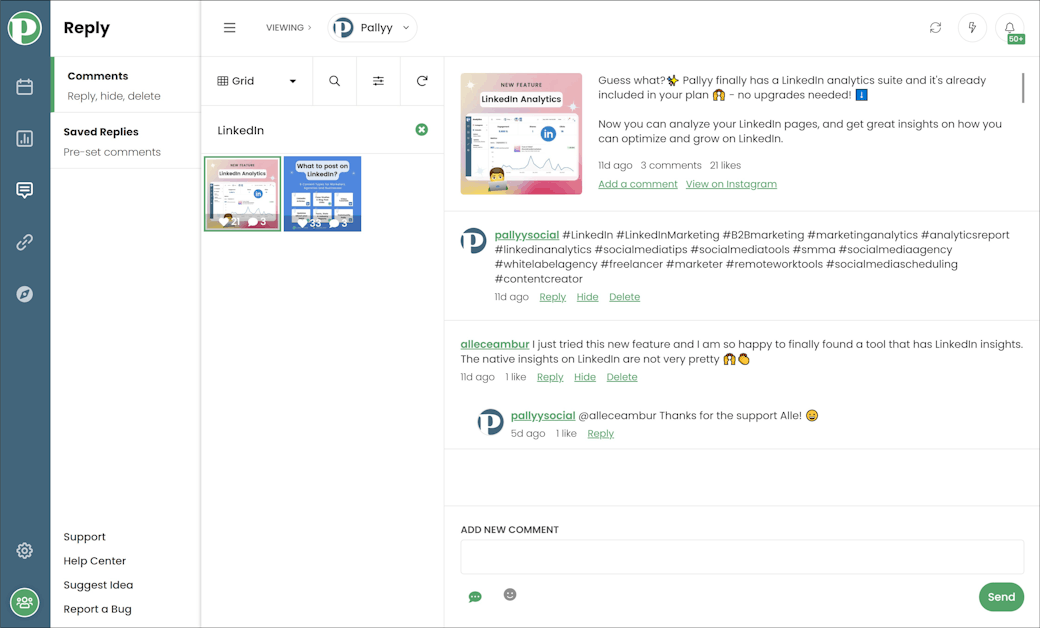Click the 3 comments count text
The width and height of the screenshot is (1040, 628).
(x=671, y=165)
